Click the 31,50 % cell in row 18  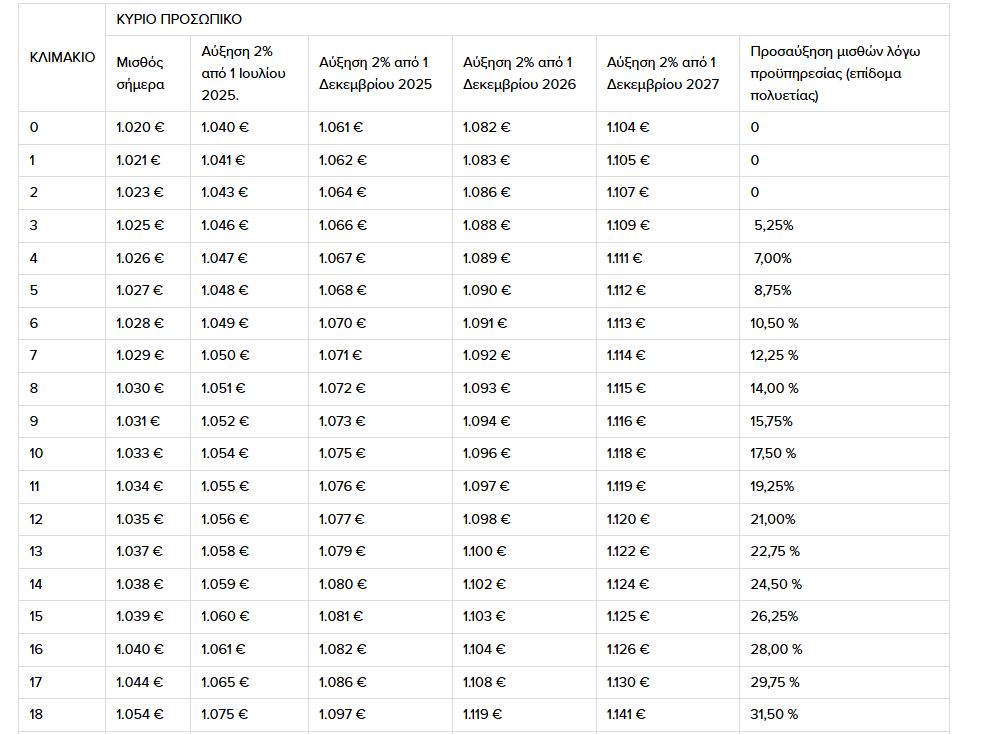pyautogui.click(x=775, y=714)
